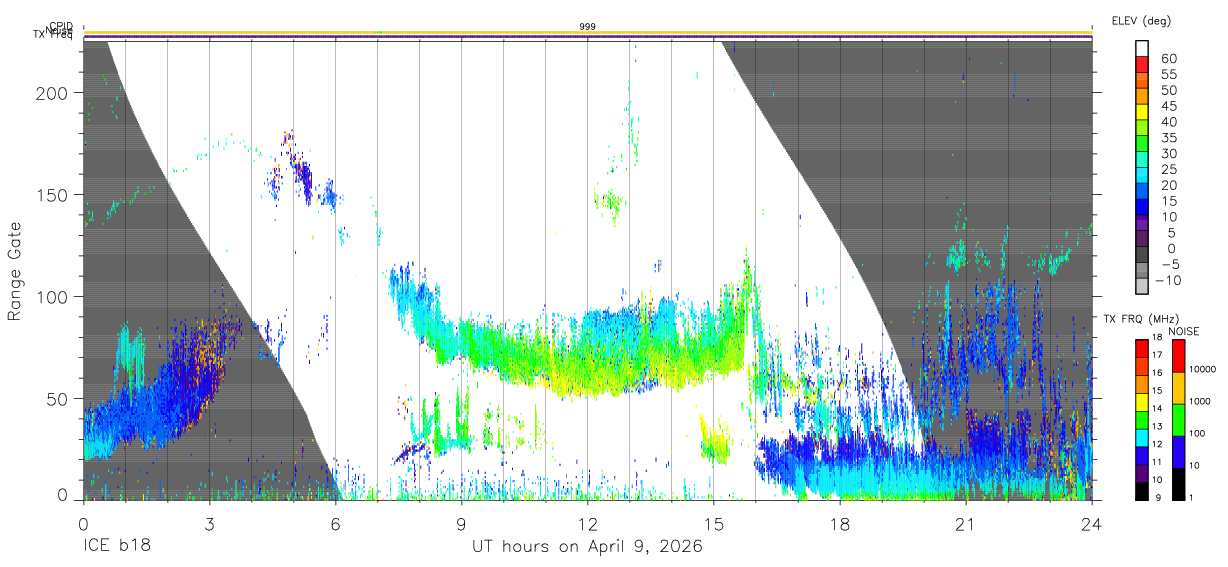Click ELEV colorbar label '30'
1228x567 pixels.
pyautogui.click(x=1169, y=153)
